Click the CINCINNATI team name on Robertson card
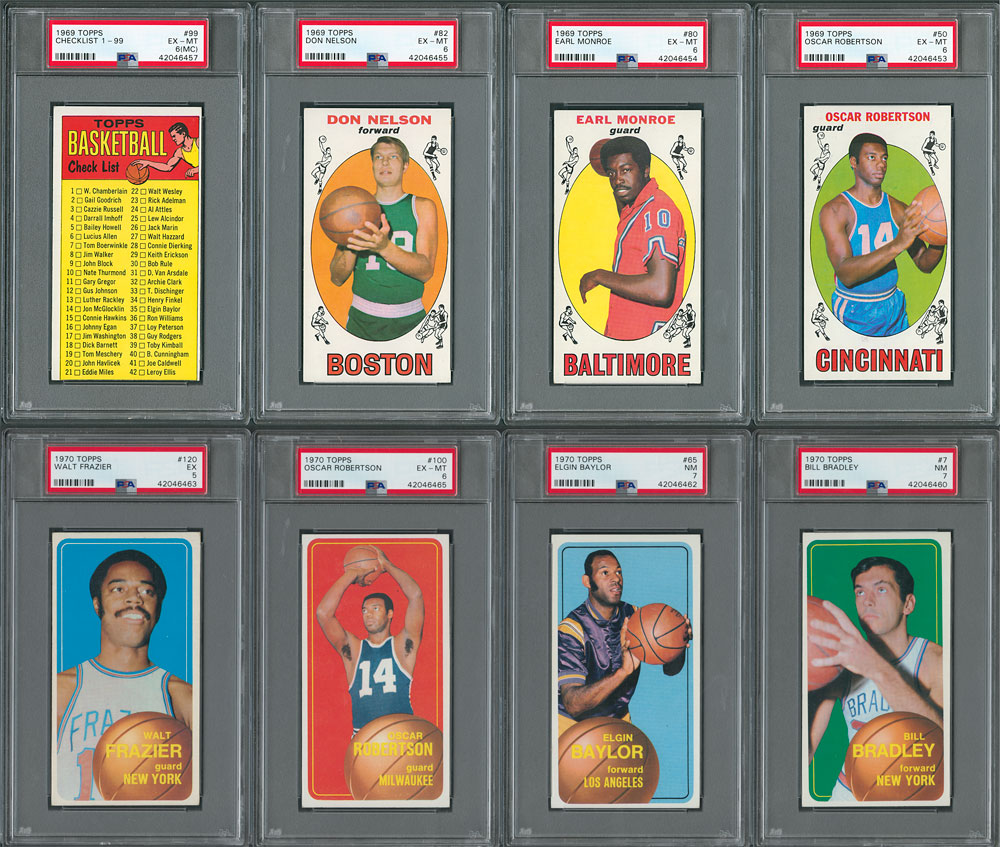 coord(877,361)
